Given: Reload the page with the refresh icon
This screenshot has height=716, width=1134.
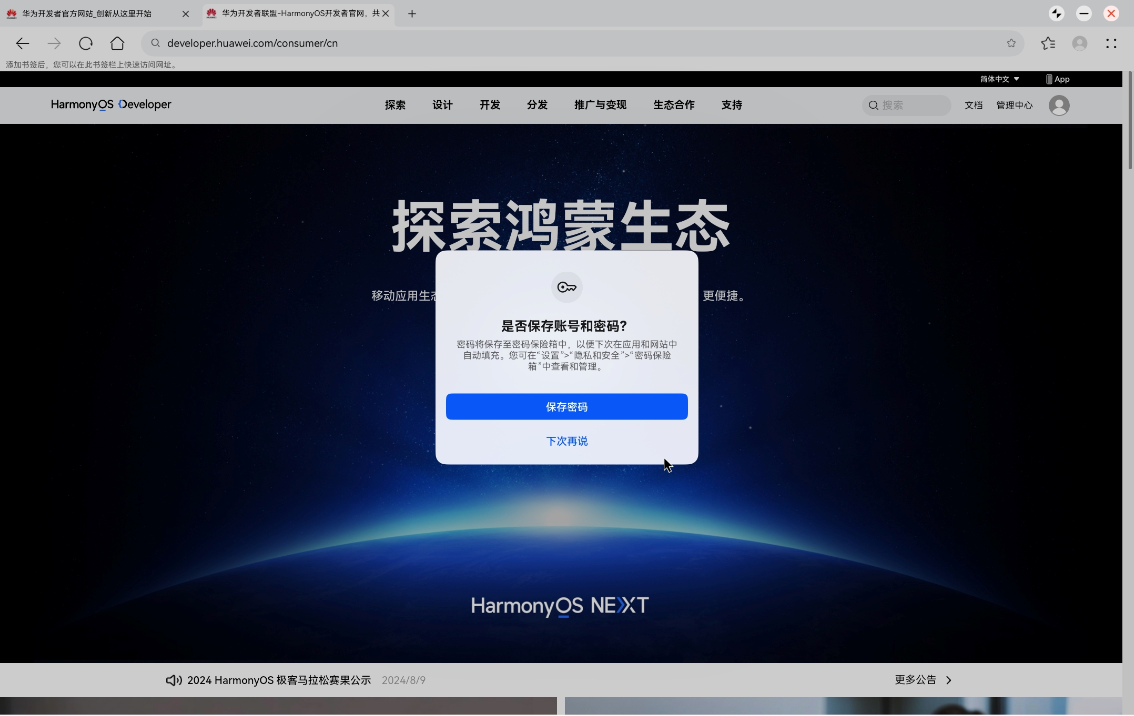Looking at the screenshot, I should (x=85, y=43).
